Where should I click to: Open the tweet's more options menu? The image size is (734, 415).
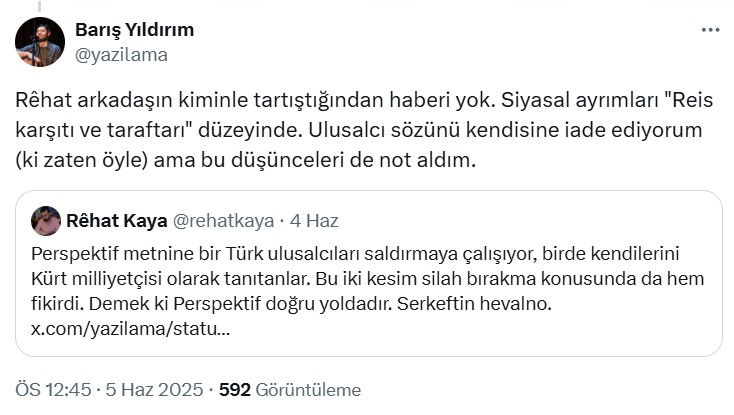[710, 30]
